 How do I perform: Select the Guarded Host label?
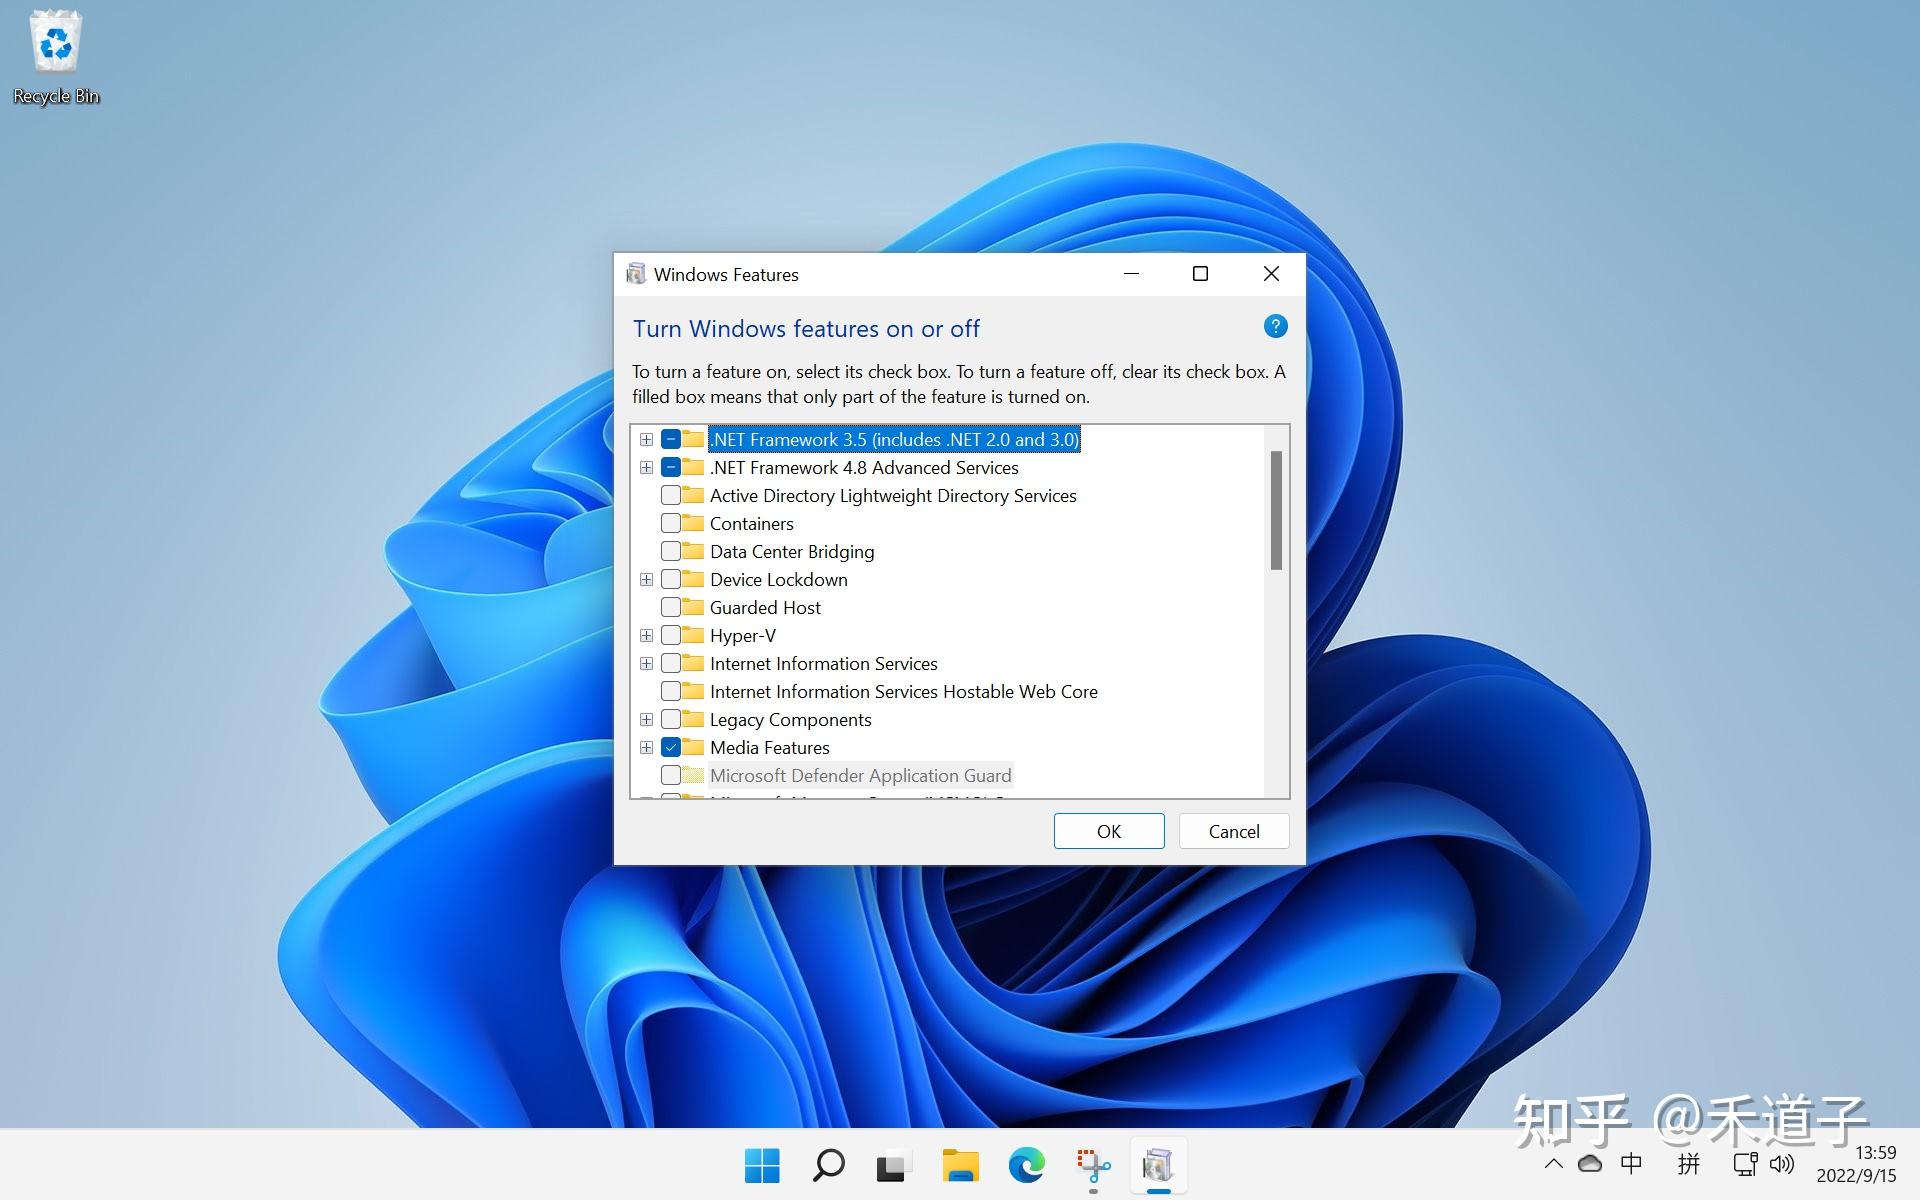765,607
